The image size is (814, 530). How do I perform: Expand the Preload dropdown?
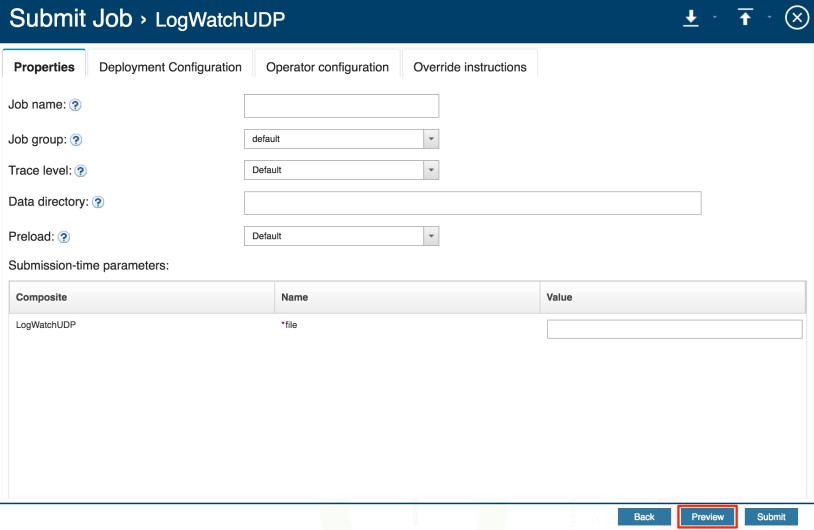[x=431, y=236]
